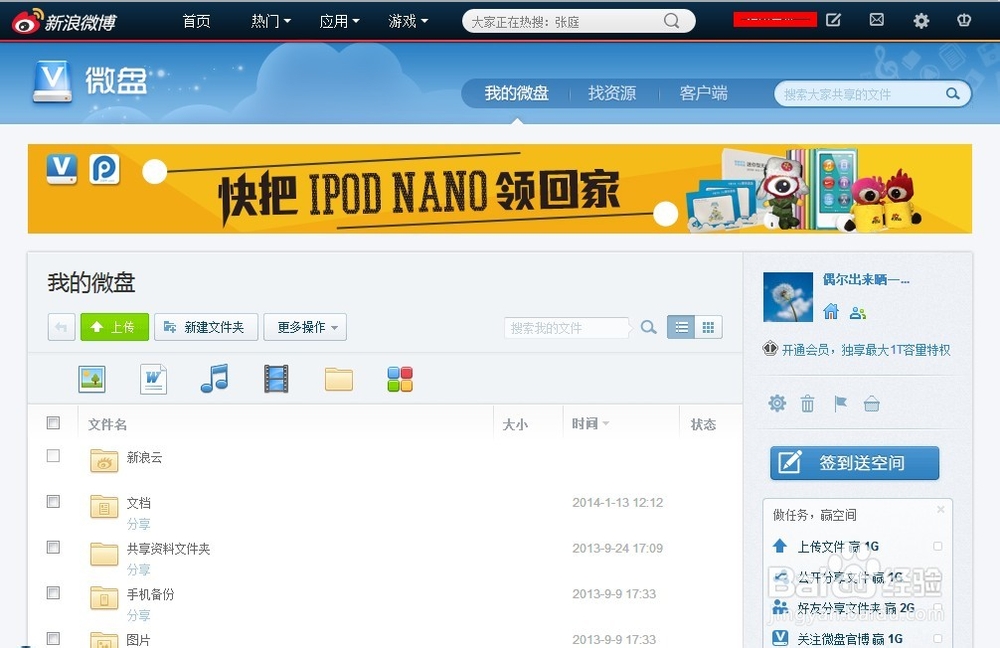Image resolution: width=1000 pixels, height=648 pixels.
Task: Filter files by music note icon
Action: pyautogui.click(x=214, y=379)
